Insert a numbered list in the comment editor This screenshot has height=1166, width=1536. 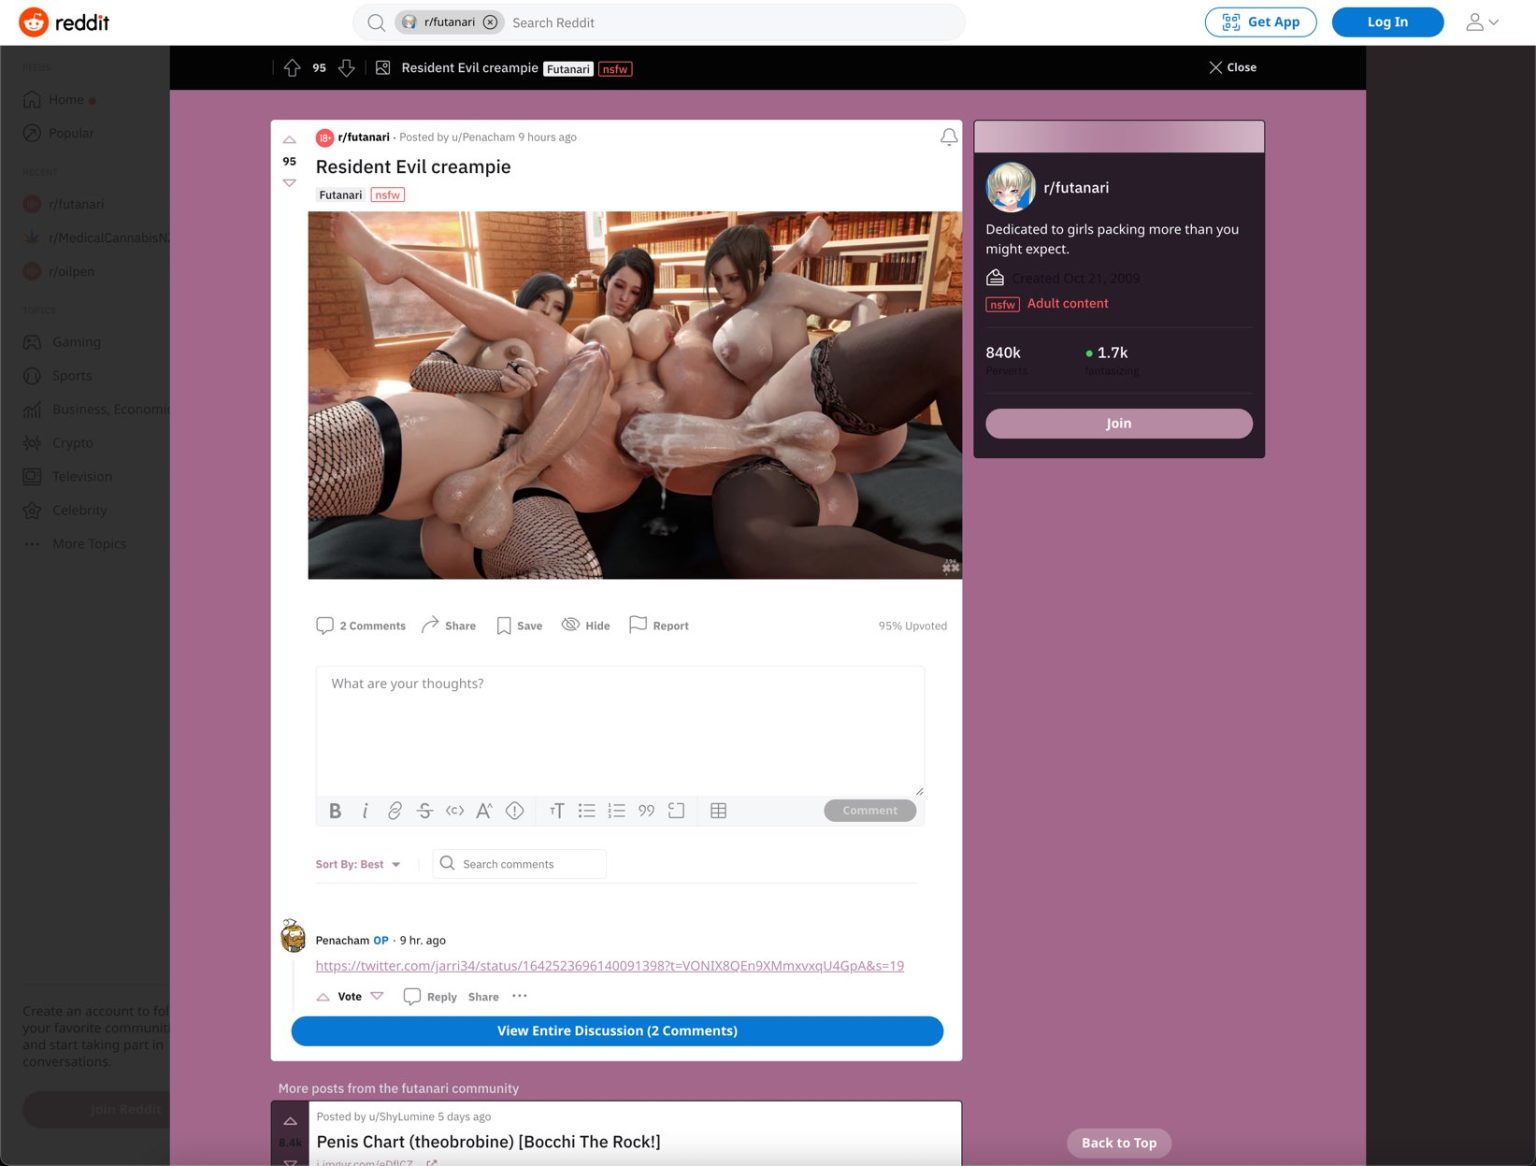point(617,811)
